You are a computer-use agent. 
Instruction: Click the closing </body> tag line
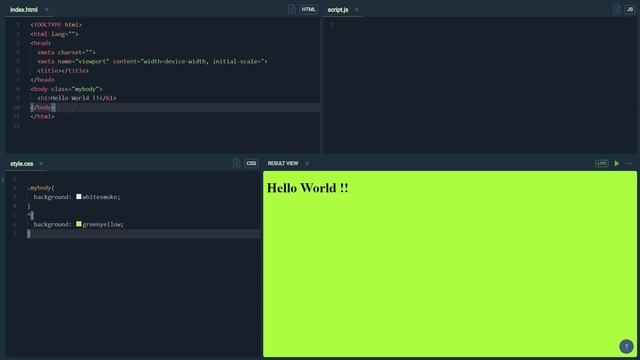[x=42, y=107]
